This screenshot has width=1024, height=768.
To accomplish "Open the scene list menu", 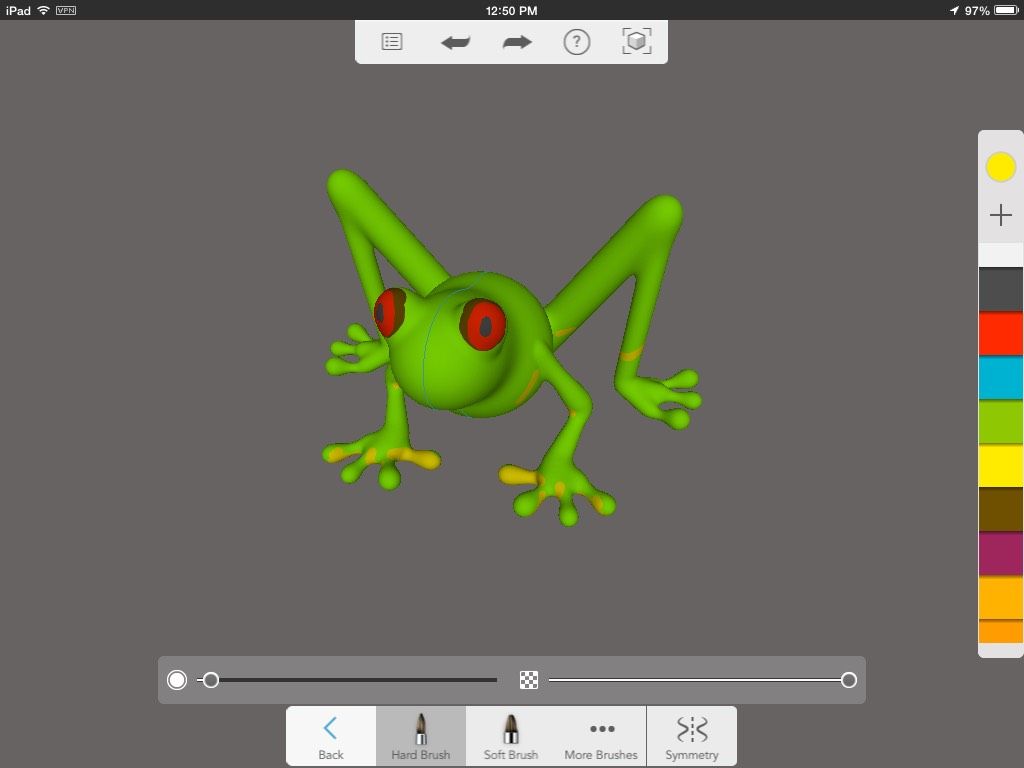I will pos(391,42).
